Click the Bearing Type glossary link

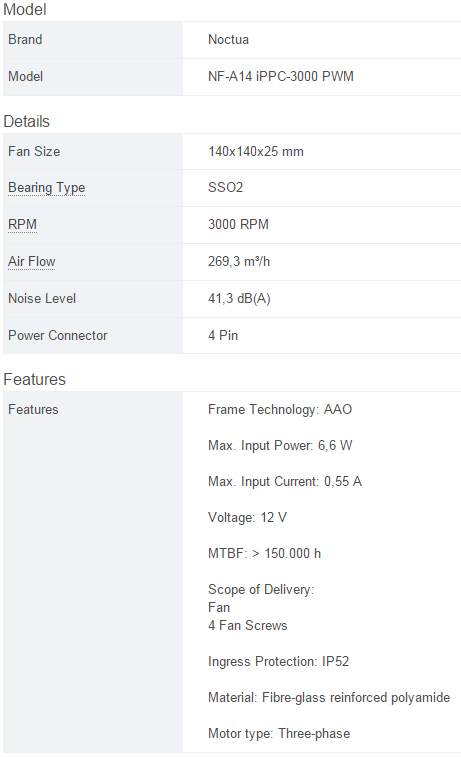click(x=46, y=188)
